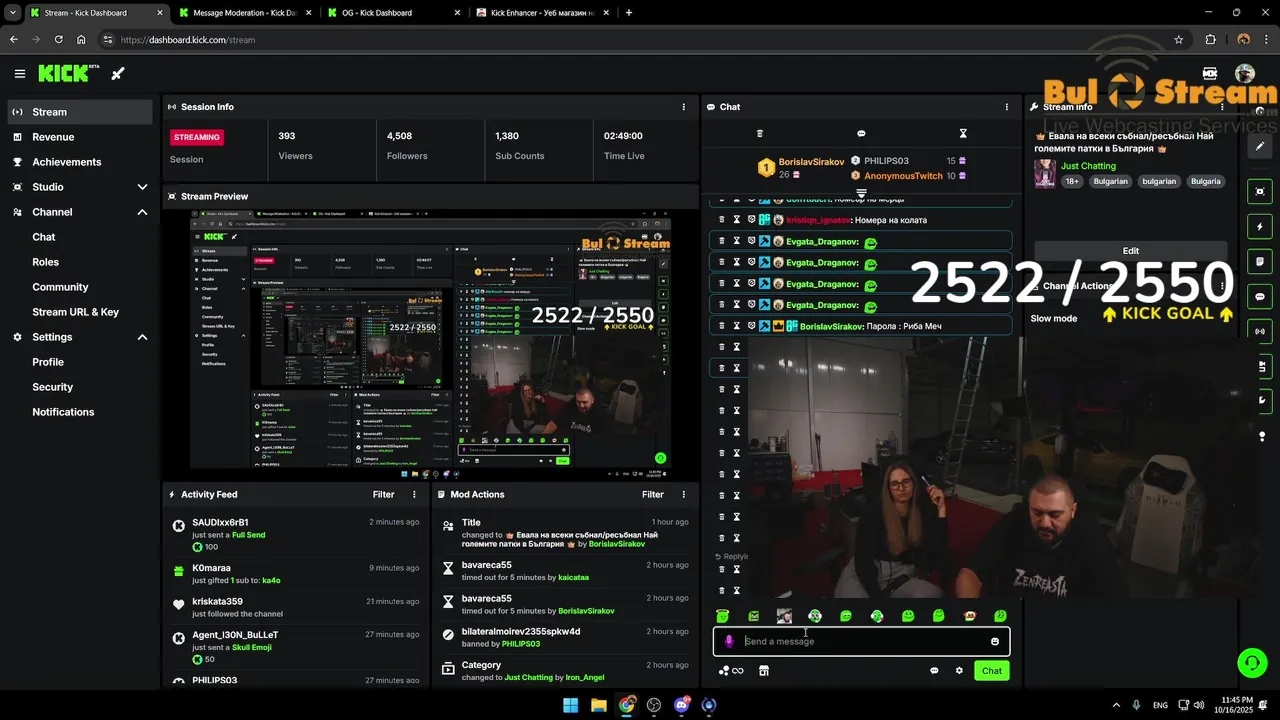Click kaicataa link in Mod Actions

click(x=573, y=578)
